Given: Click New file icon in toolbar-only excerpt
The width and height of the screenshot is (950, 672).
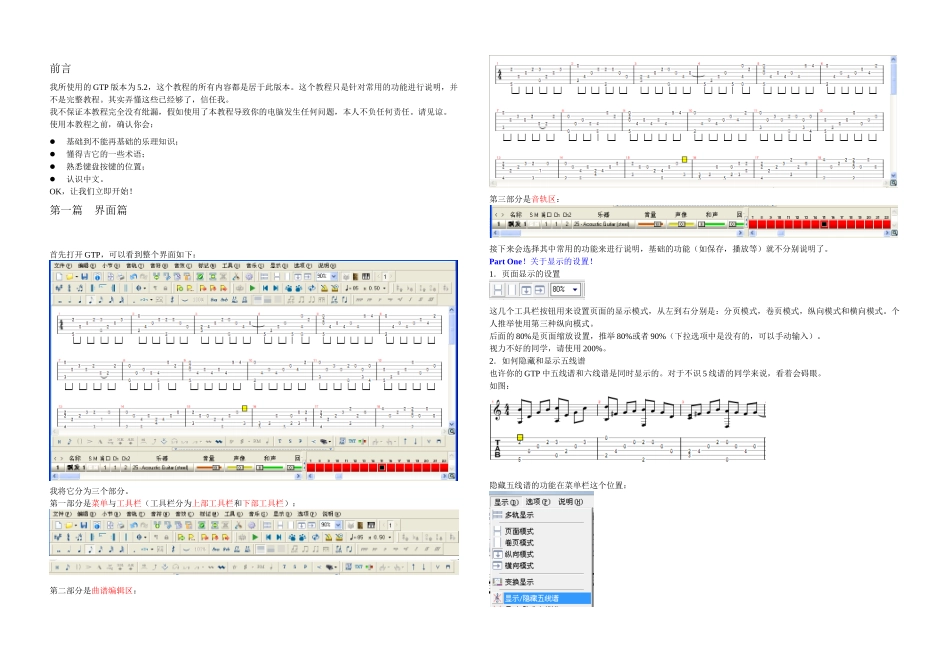Looking at the screenshot, I should 59,525.
